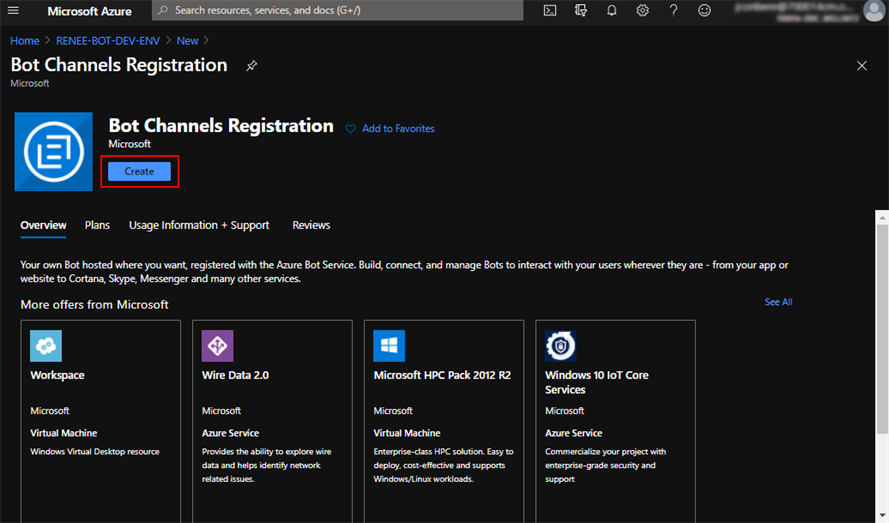Screen dimensions: 889x523
Task: Click the Wire Data 2.0 icon
Action: pos(218,345)
